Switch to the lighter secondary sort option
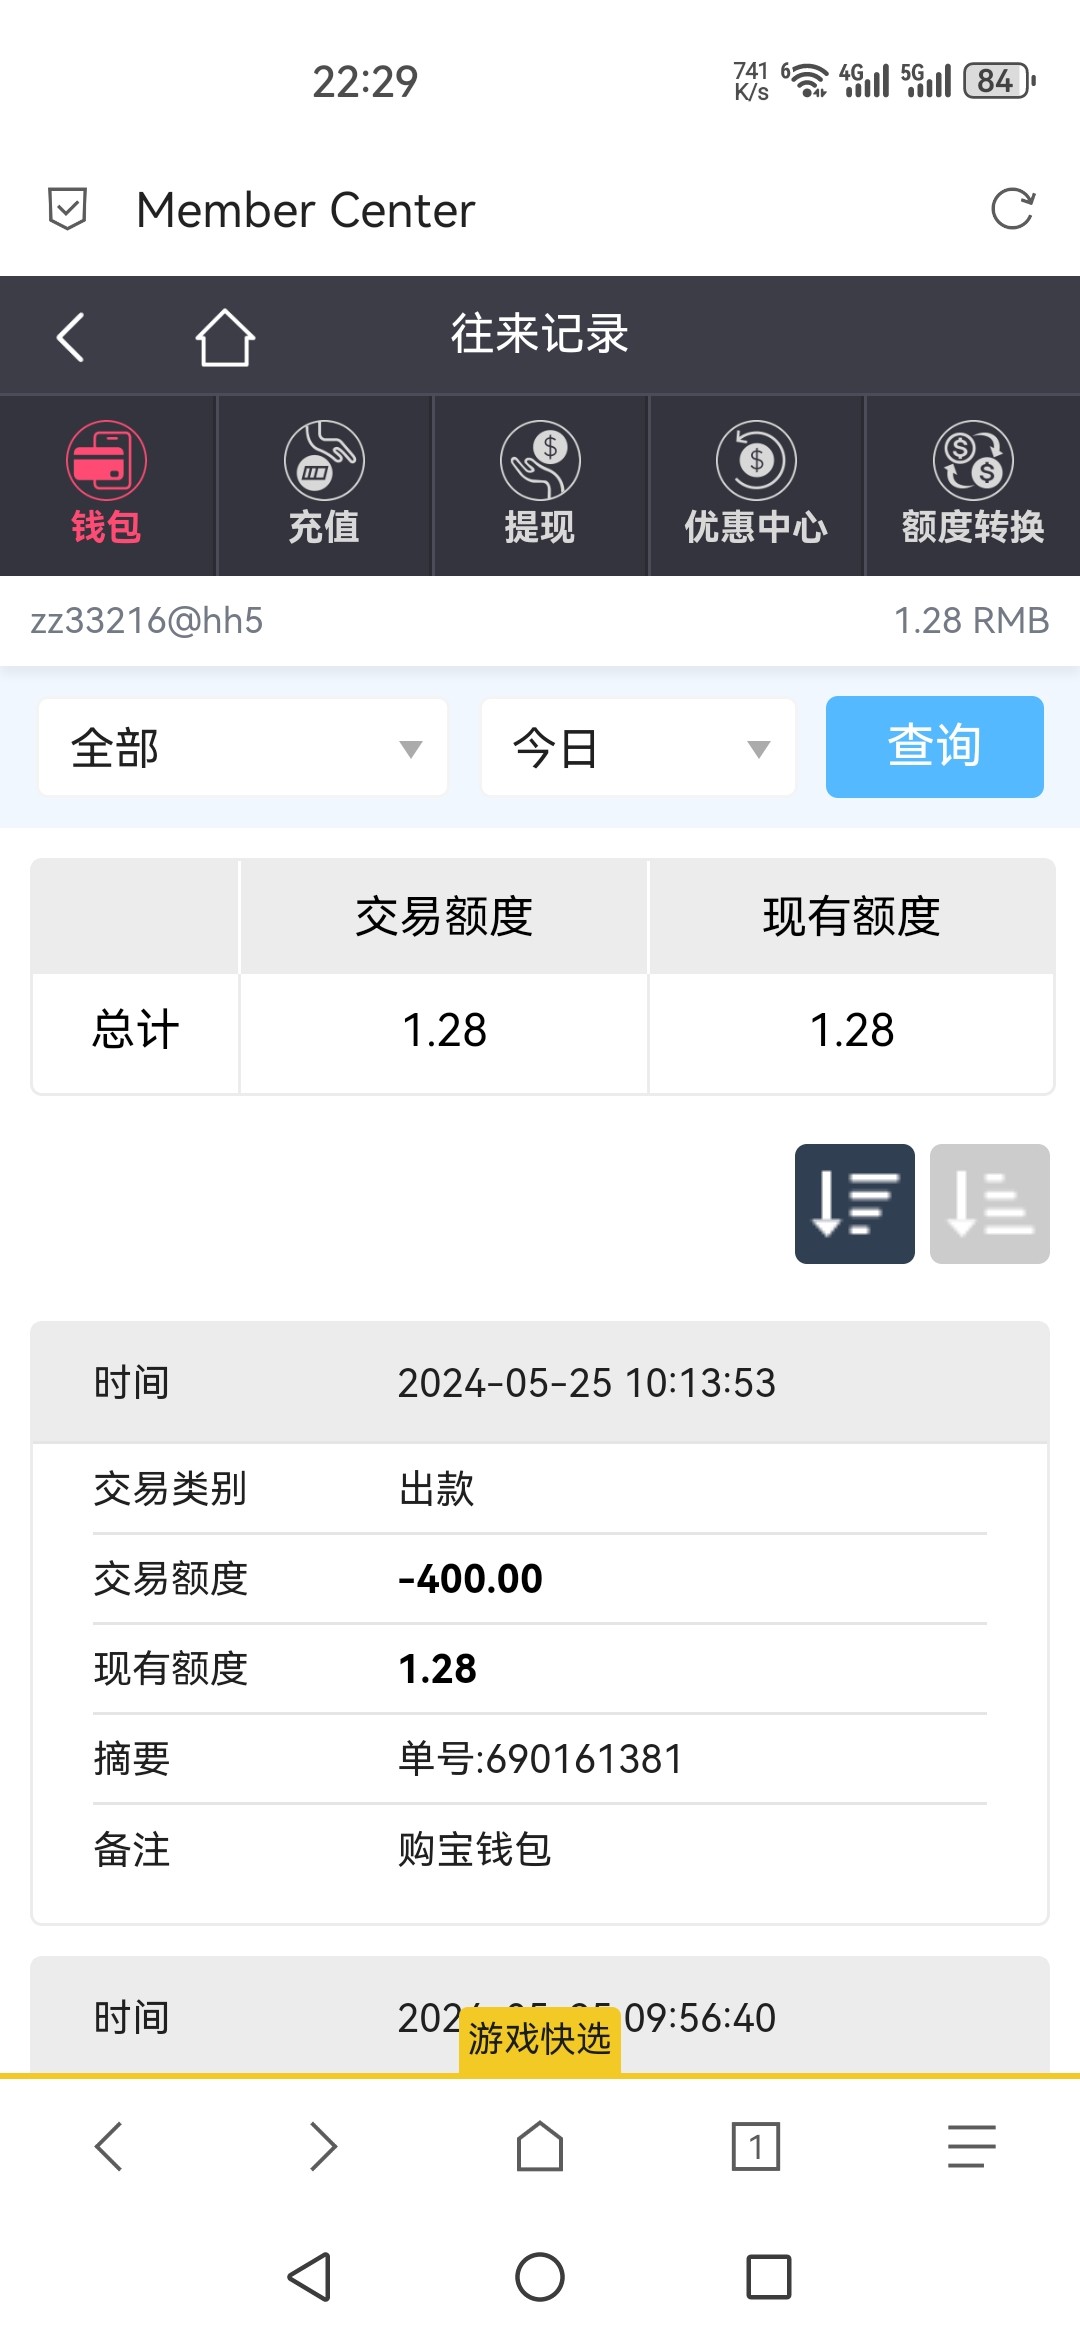The image size is (1080, 2340). point(989,1204)
